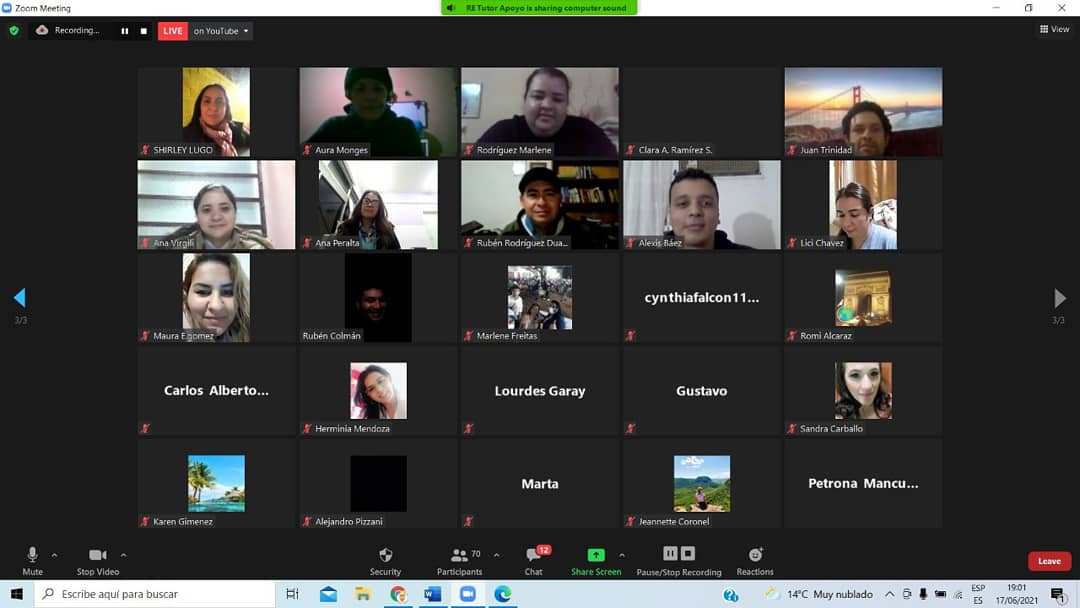Open Task View on taskbar
The image size is (1080, 608).
292,594
